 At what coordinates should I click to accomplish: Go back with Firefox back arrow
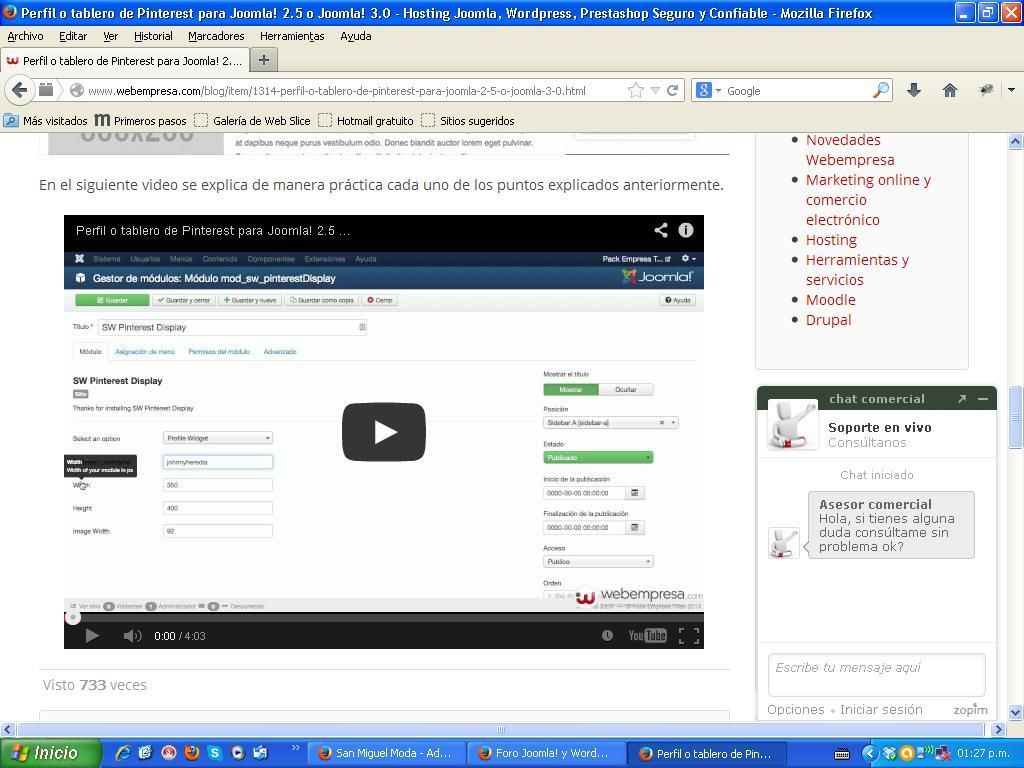point(20,90)
